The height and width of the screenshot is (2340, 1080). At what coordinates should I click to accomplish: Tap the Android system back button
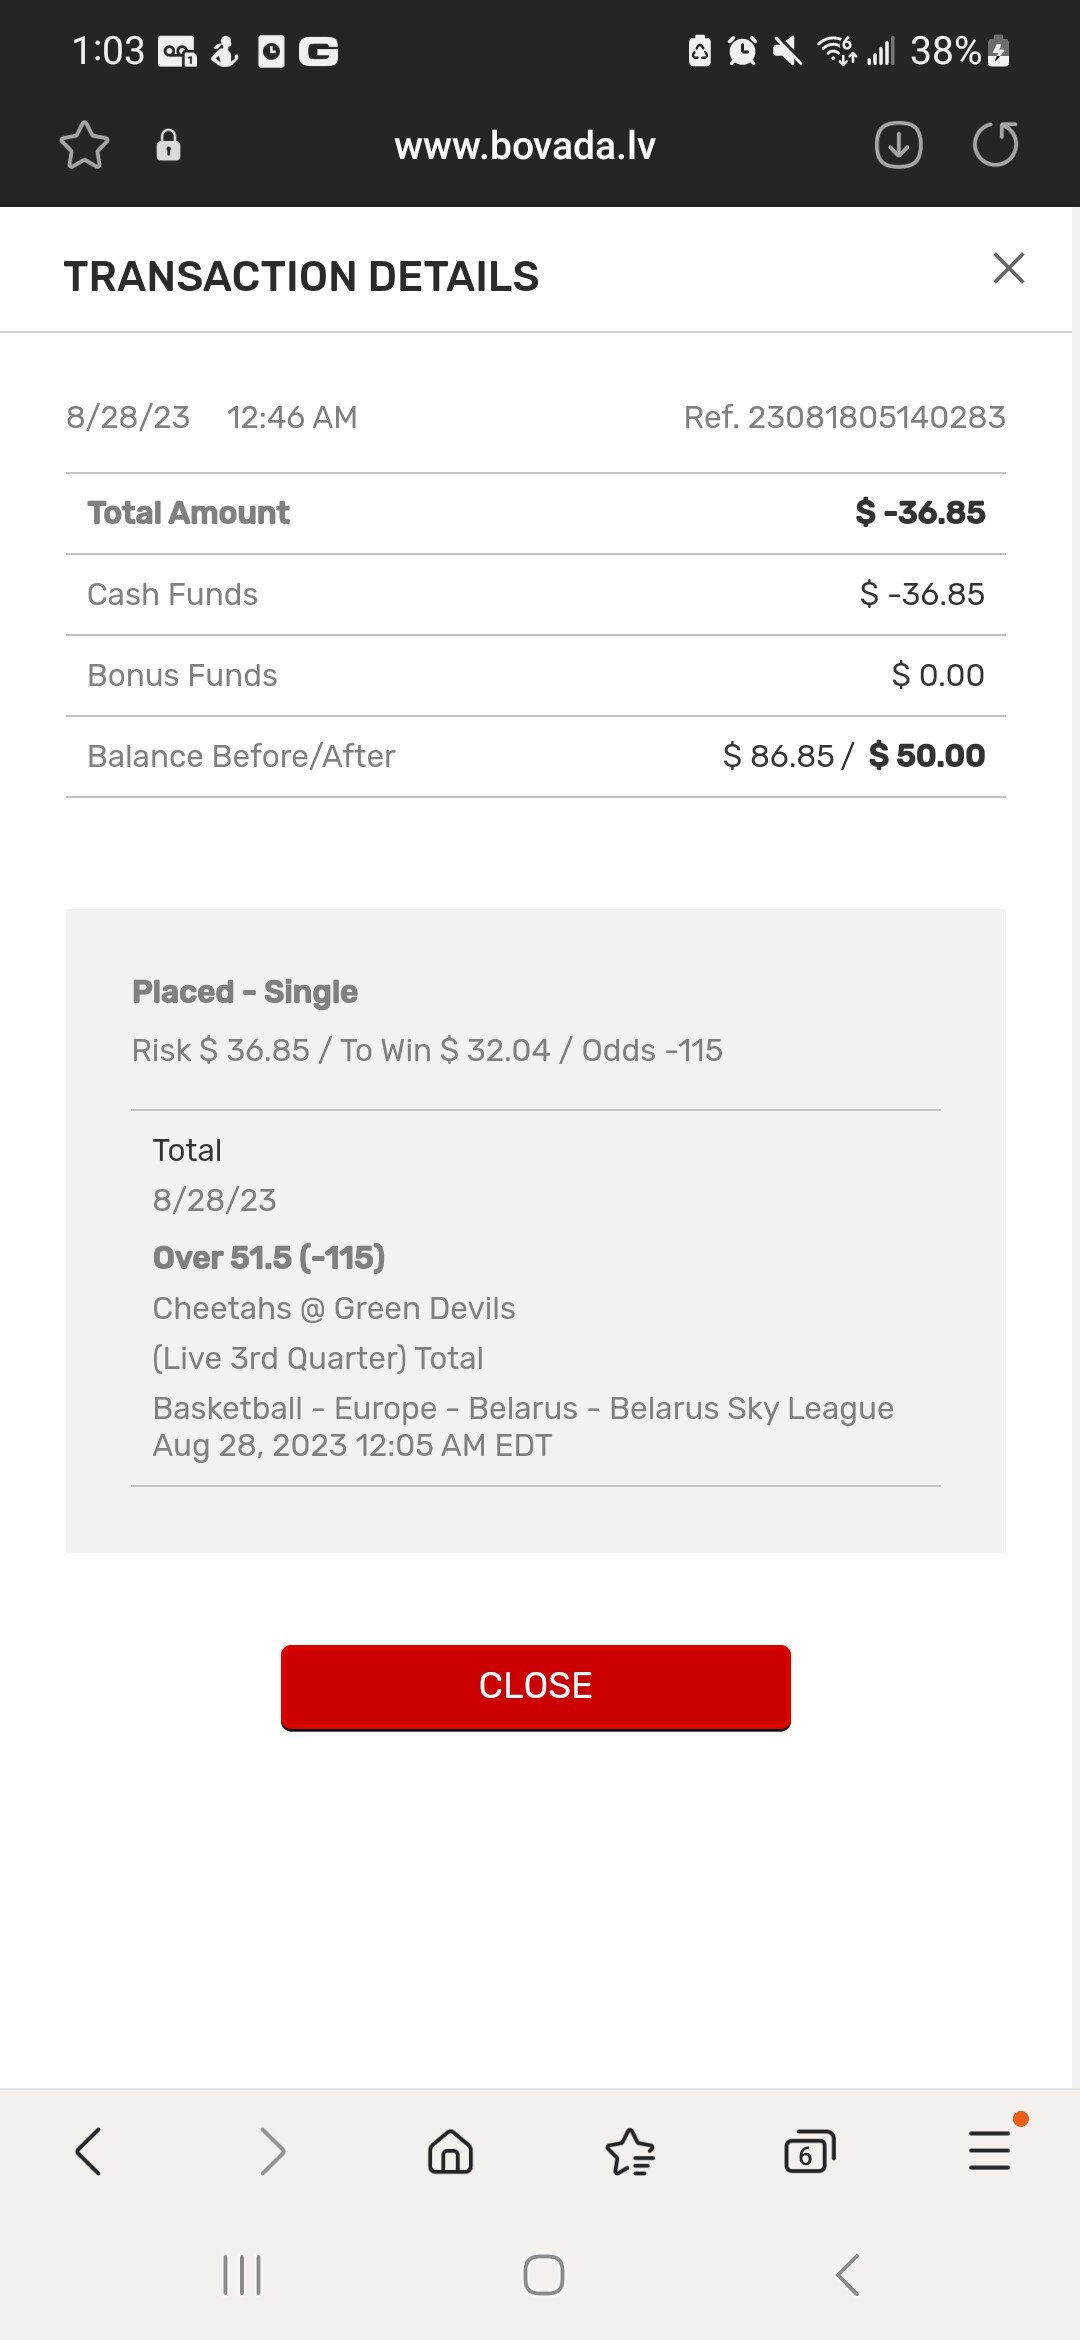(x=847, y=2275)
